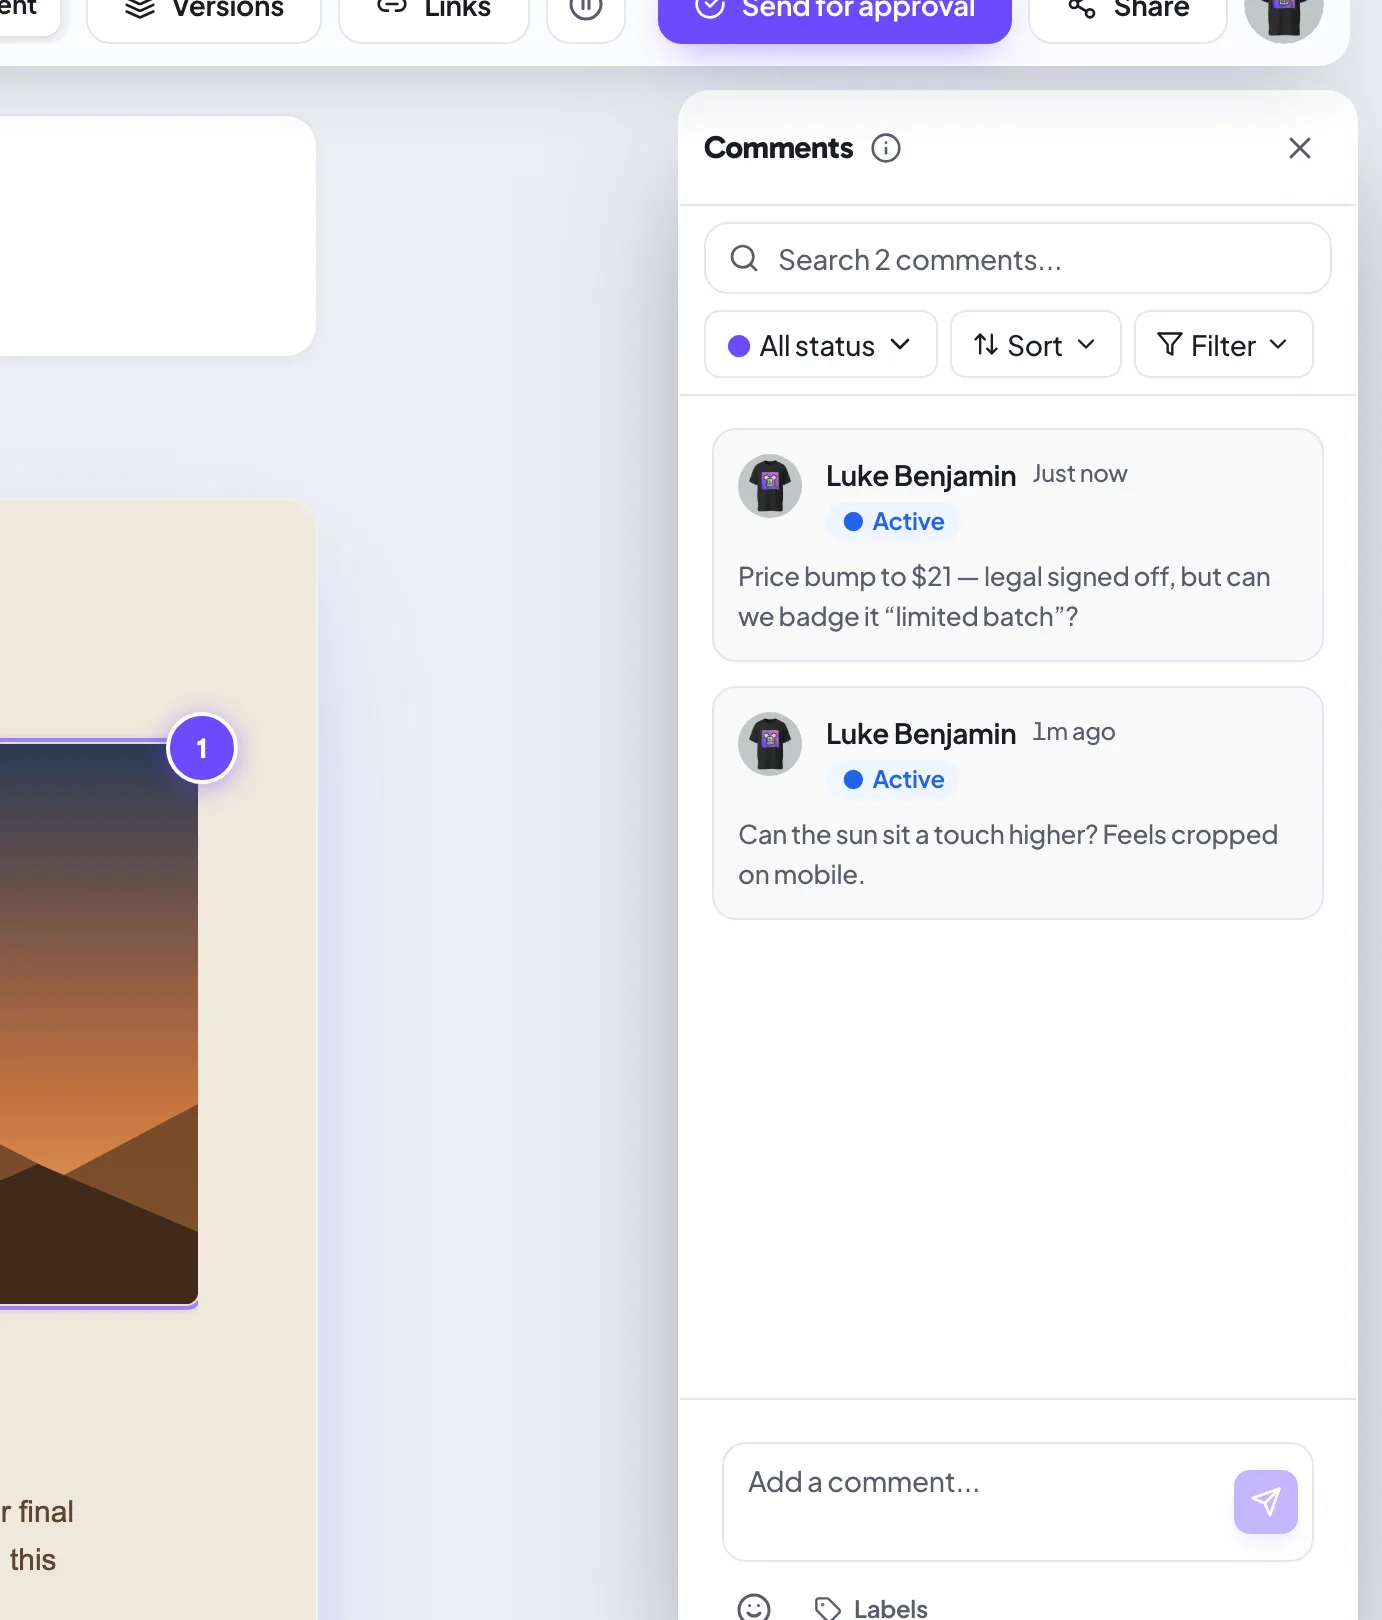Toggle Active status on price bump comment
This screenshot has height=1620, width=1382.
click(894, 522)
